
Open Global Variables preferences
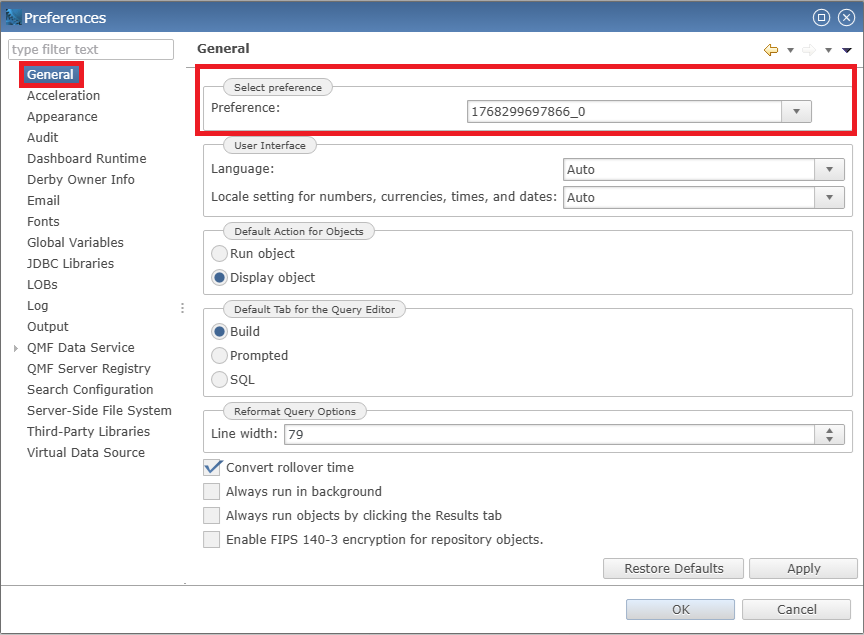(x=75, y=243)
